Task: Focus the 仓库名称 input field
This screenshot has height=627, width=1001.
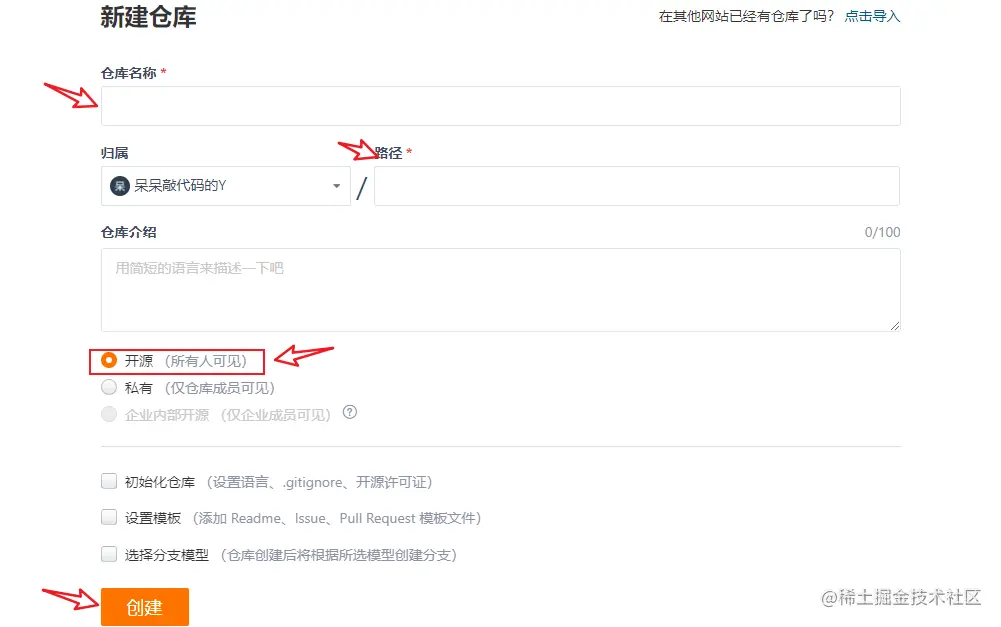Action: click(x=500, y=106)
